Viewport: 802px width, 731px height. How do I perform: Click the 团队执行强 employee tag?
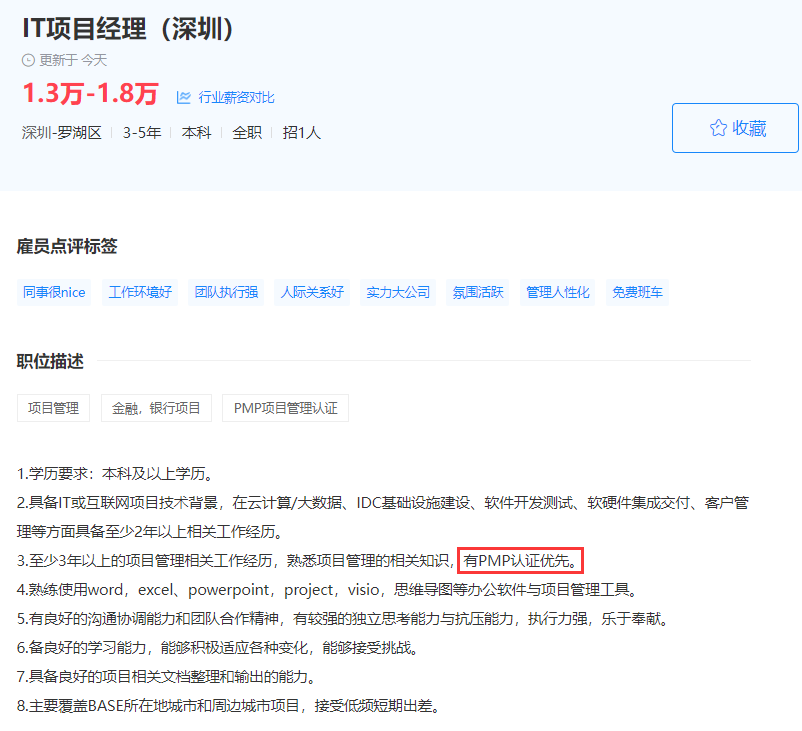[226, 292]
